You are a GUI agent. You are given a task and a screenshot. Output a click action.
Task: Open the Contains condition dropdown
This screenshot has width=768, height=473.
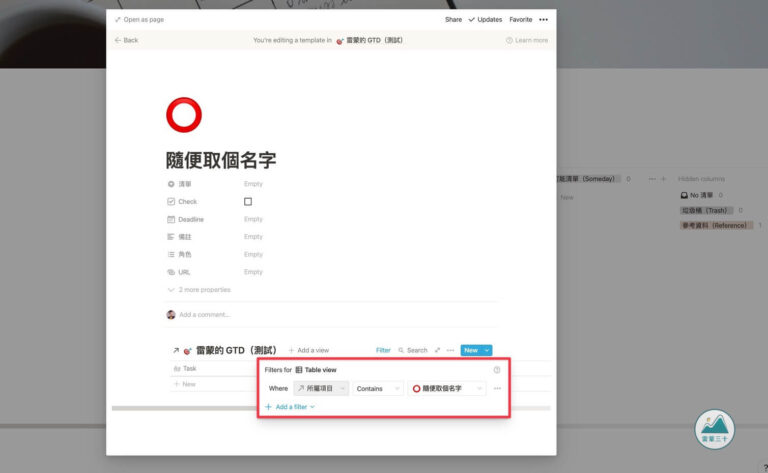378,388
